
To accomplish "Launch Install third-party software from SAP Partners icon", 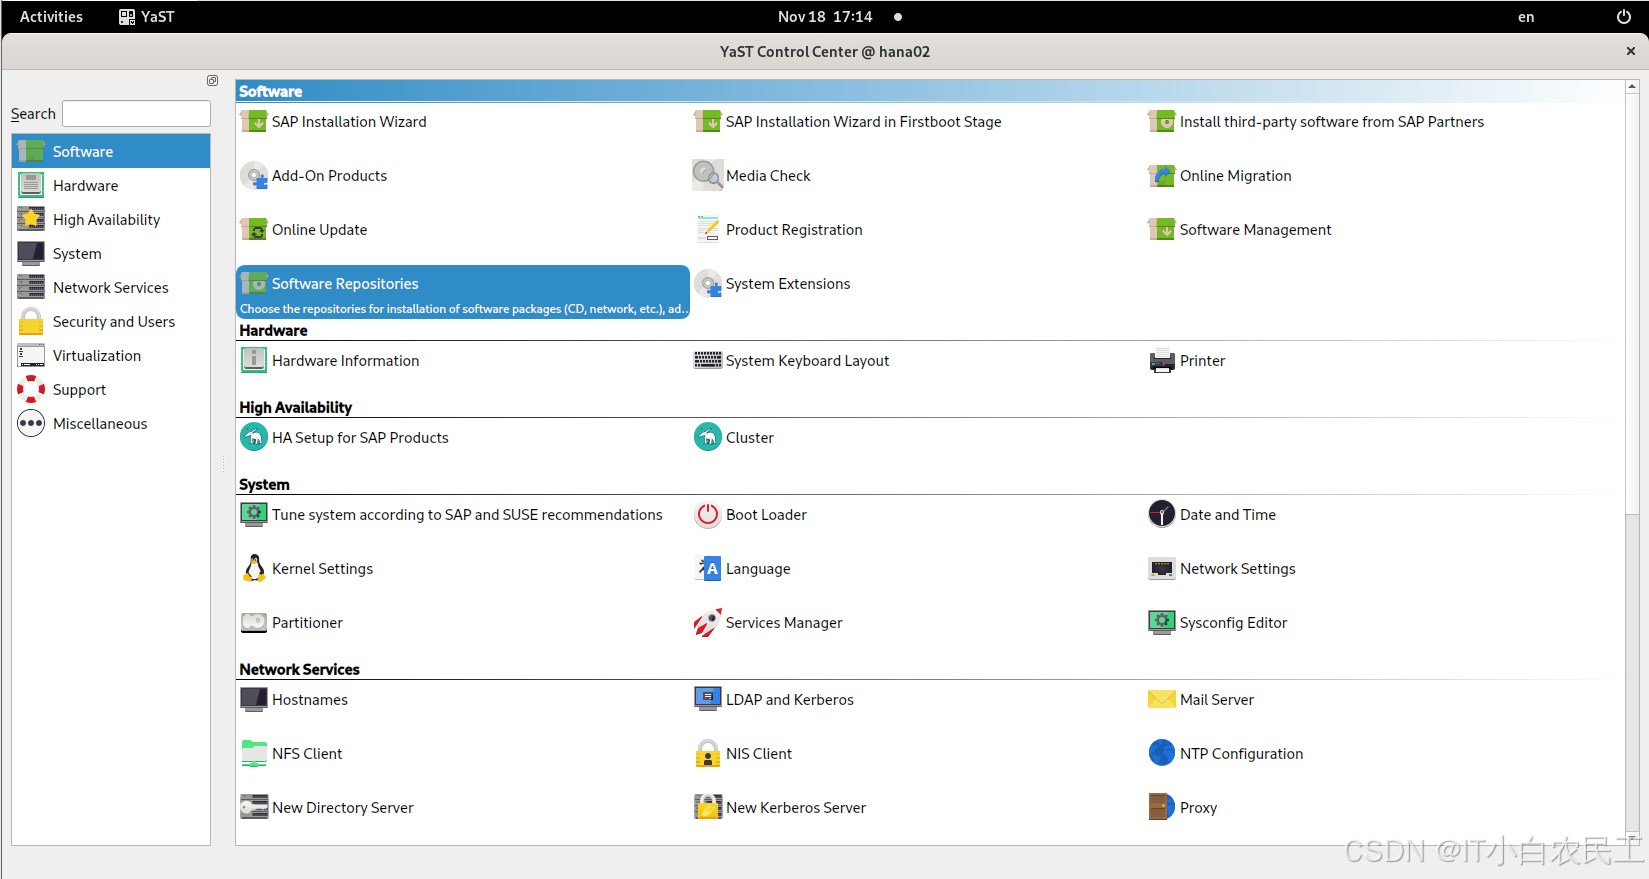I will (x=1162, y=122).
